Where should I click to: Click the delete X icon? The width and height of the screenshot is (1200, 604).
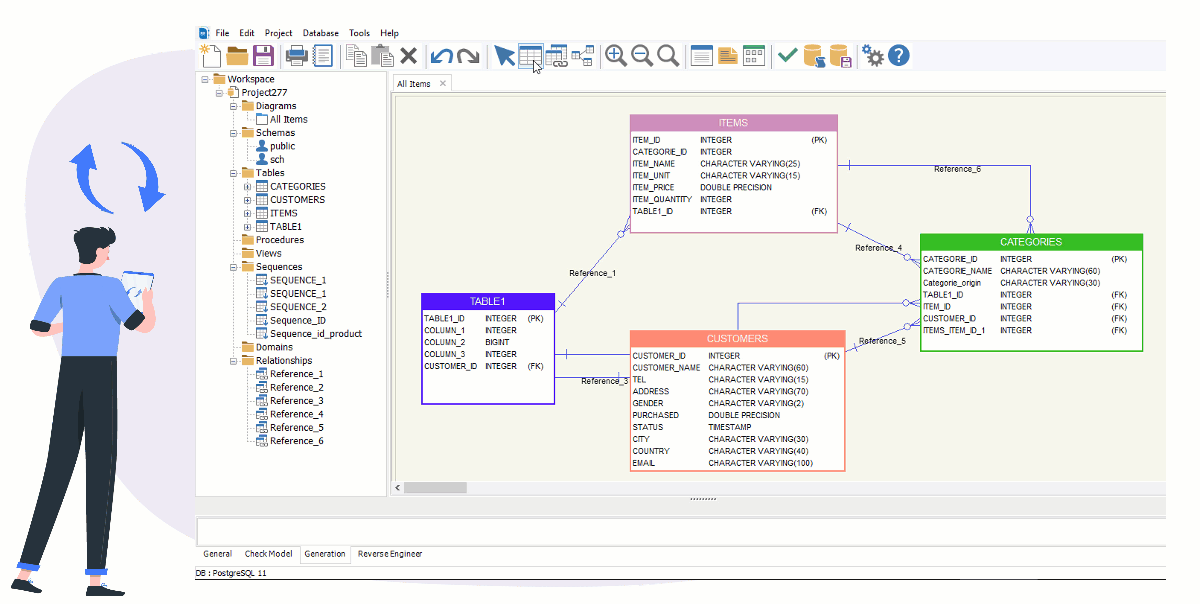(x=409, y=56)
